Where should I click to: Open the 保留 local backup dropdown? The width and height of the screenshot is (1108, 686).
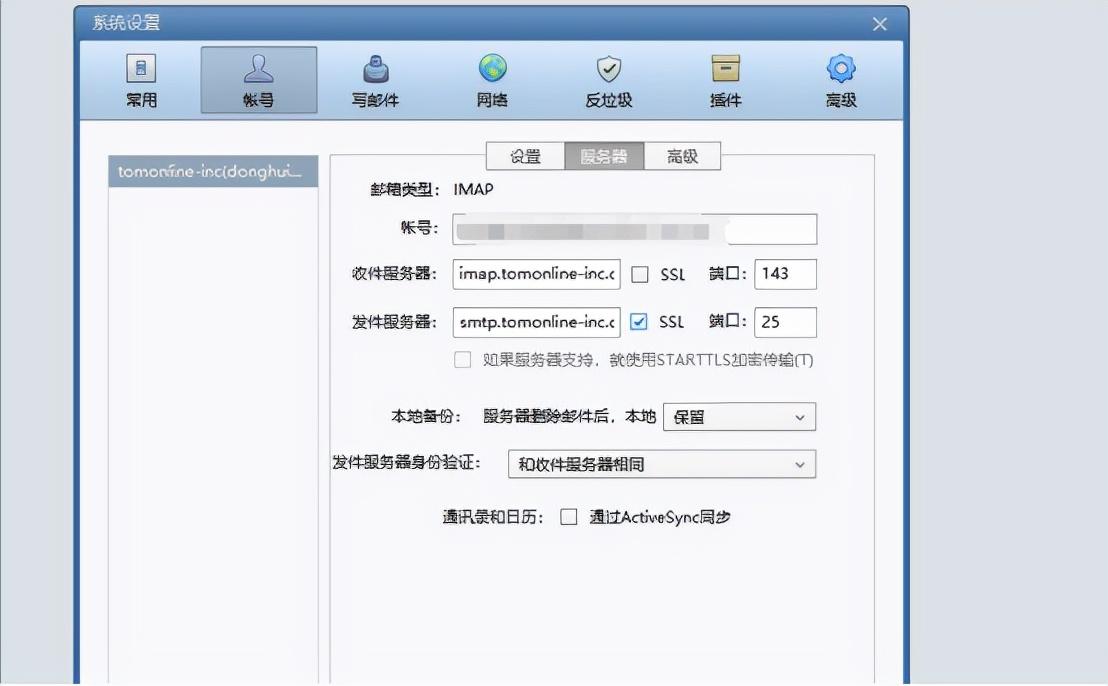pos(739,417)
